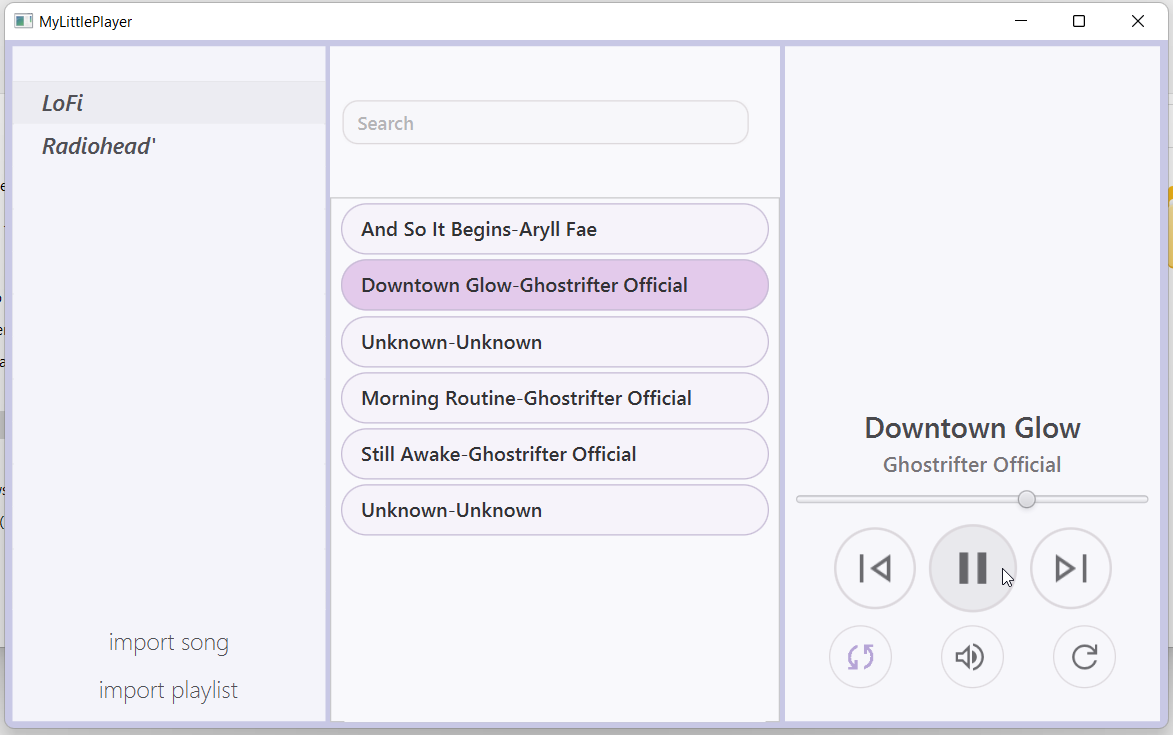Toggle repeat on the current song
Viewport: 1173px width, 735px height.
click(x=1084, y=657)
